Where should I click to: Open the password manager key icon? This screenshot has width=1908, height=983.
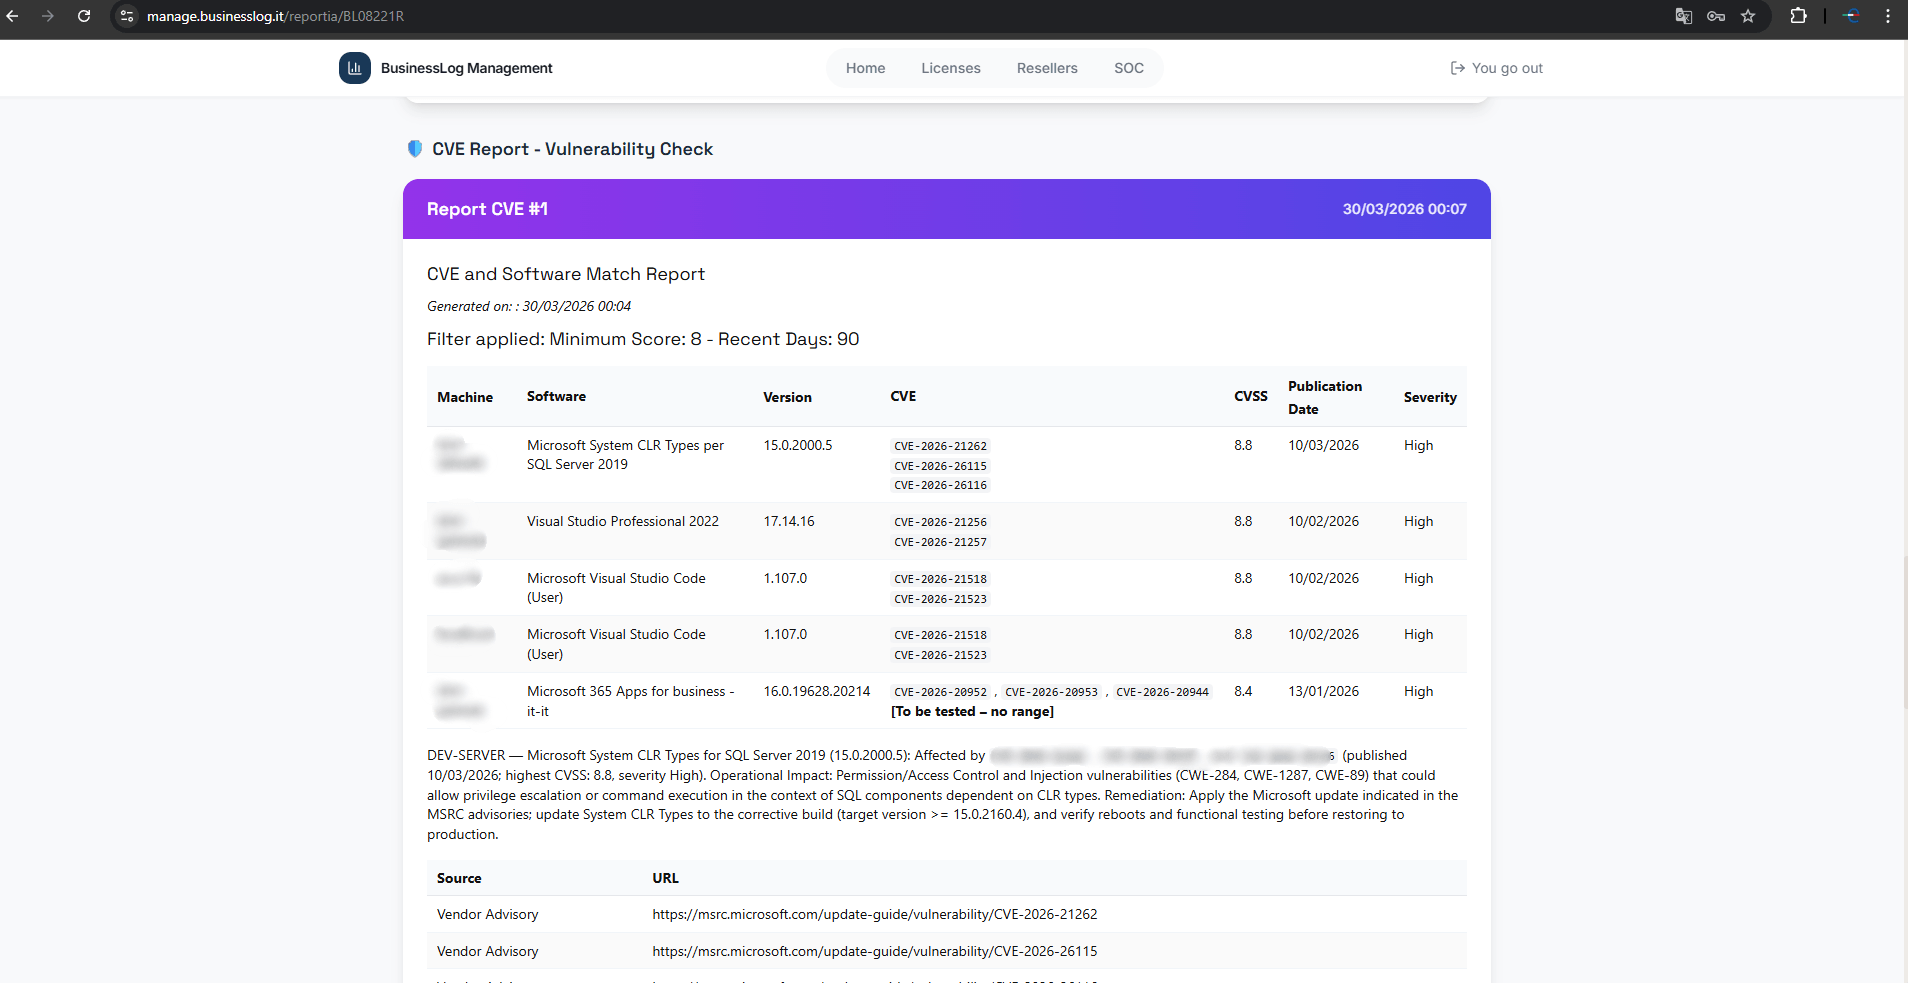point(1716,16)
